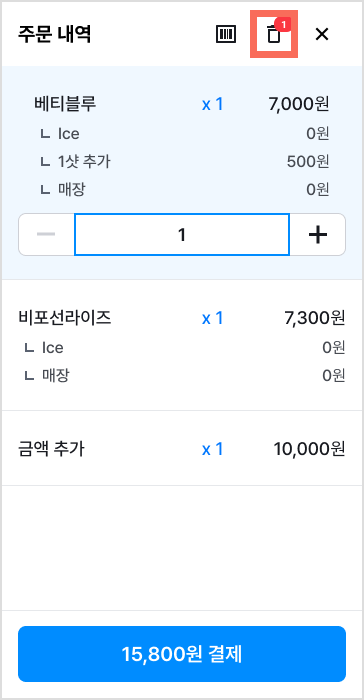
Task: Click the 10,000원 amount of 금액 추가
Action: 309,449
